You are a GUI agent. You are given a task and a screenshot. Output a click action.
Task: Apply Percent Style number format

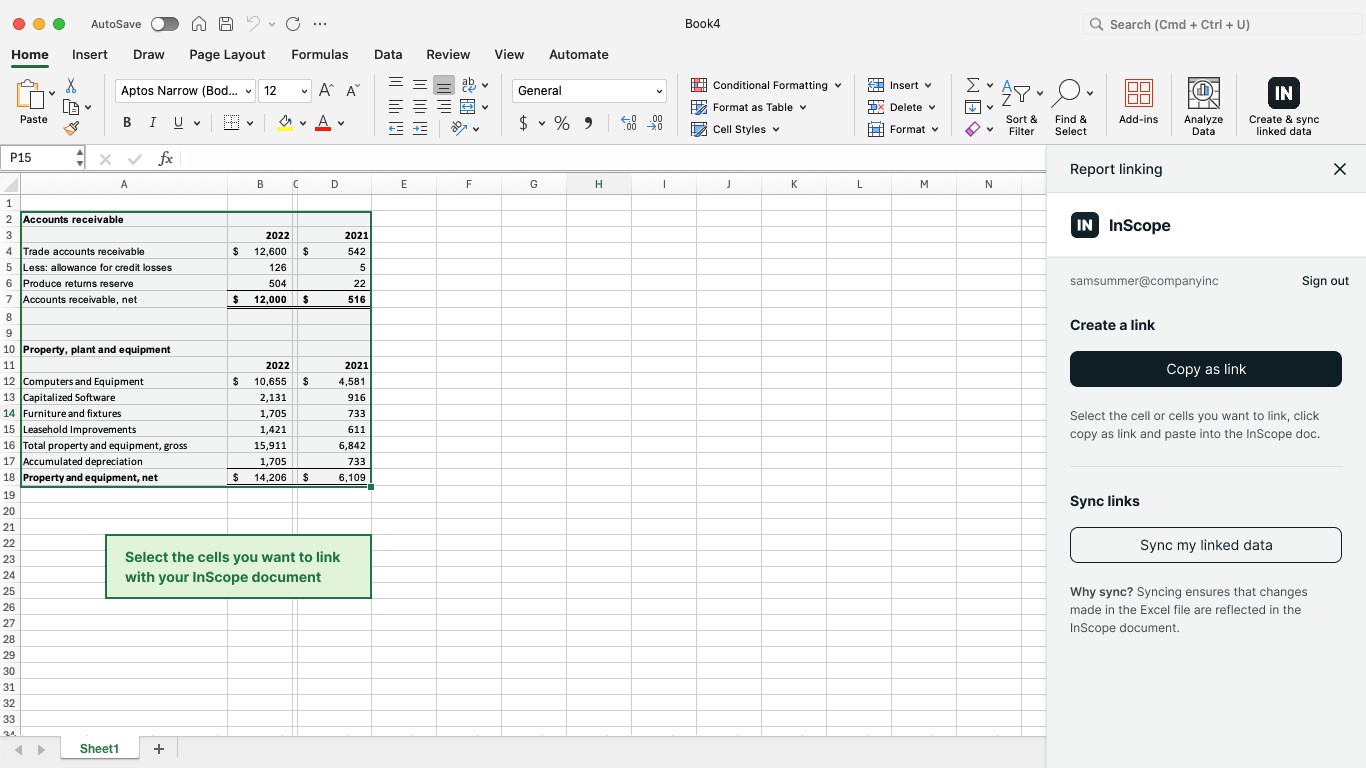pos(562,123)
